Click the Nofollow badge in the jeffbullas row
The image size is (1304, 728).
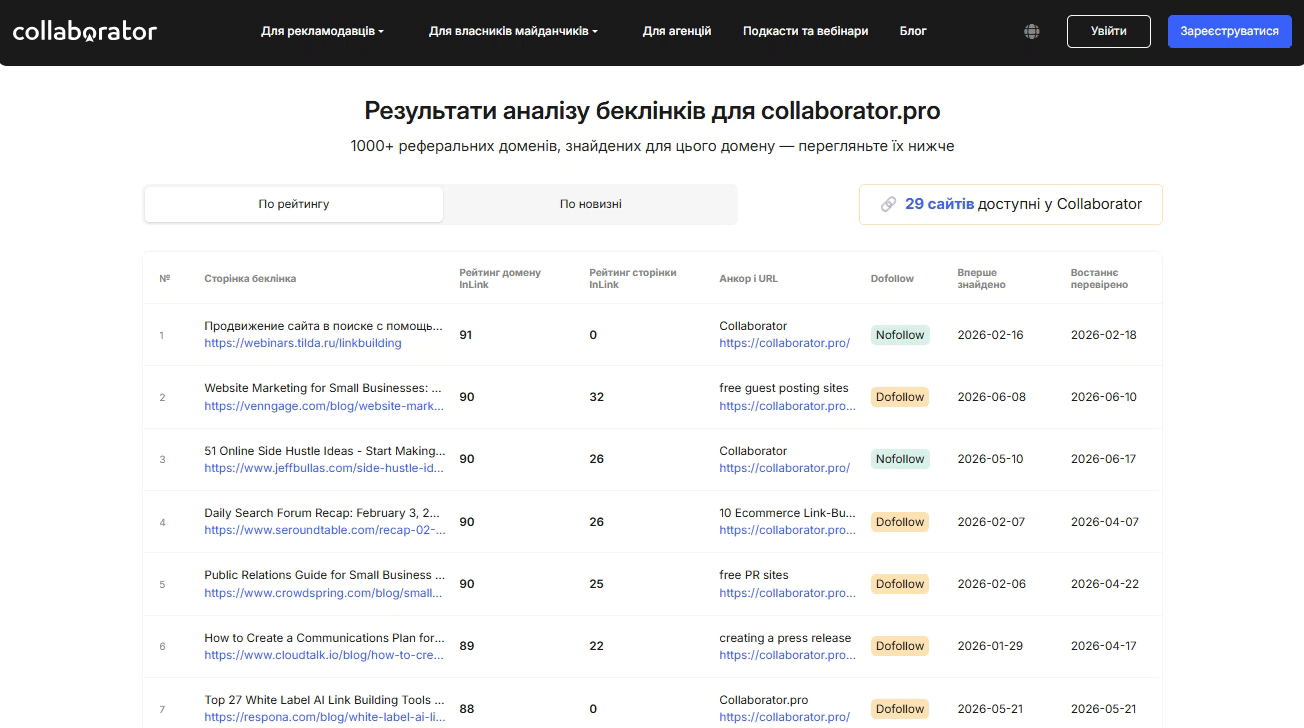coord(900,459)
